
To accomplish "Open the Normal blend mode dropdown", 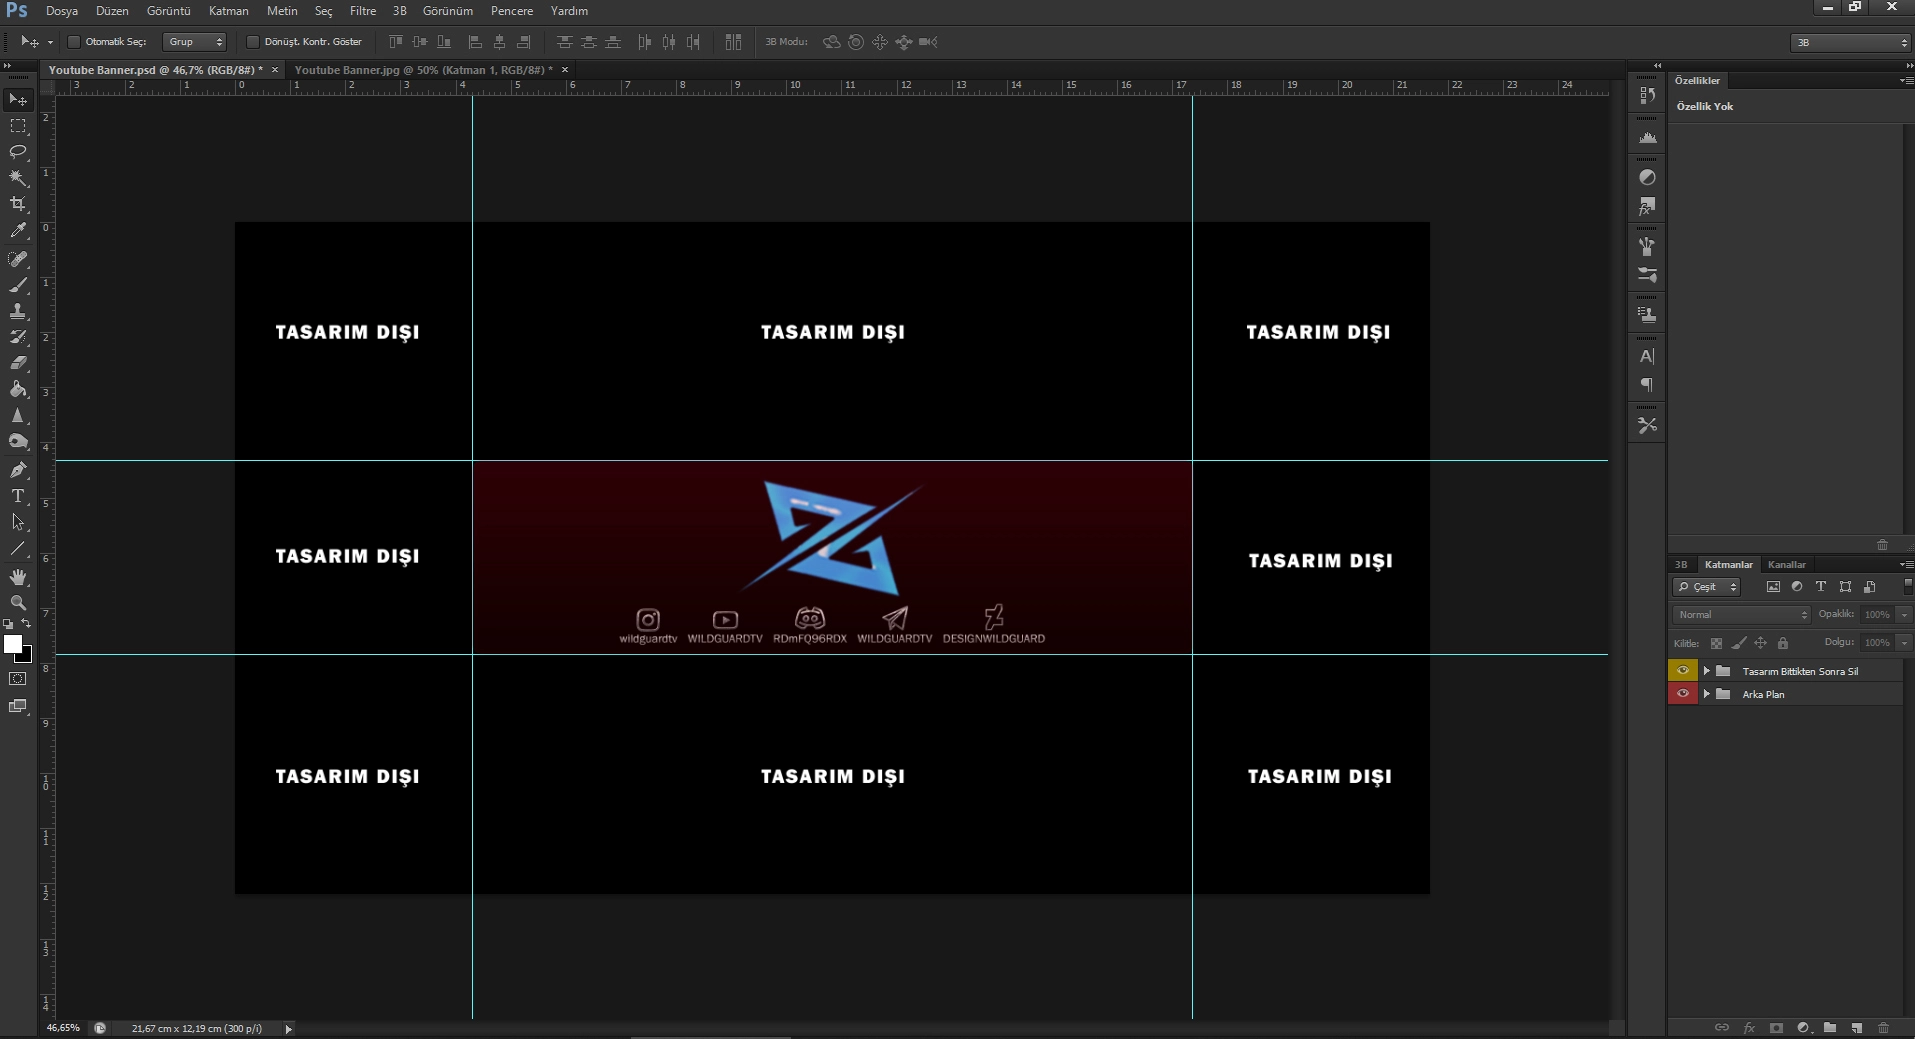I will [x=1741, y=615].
